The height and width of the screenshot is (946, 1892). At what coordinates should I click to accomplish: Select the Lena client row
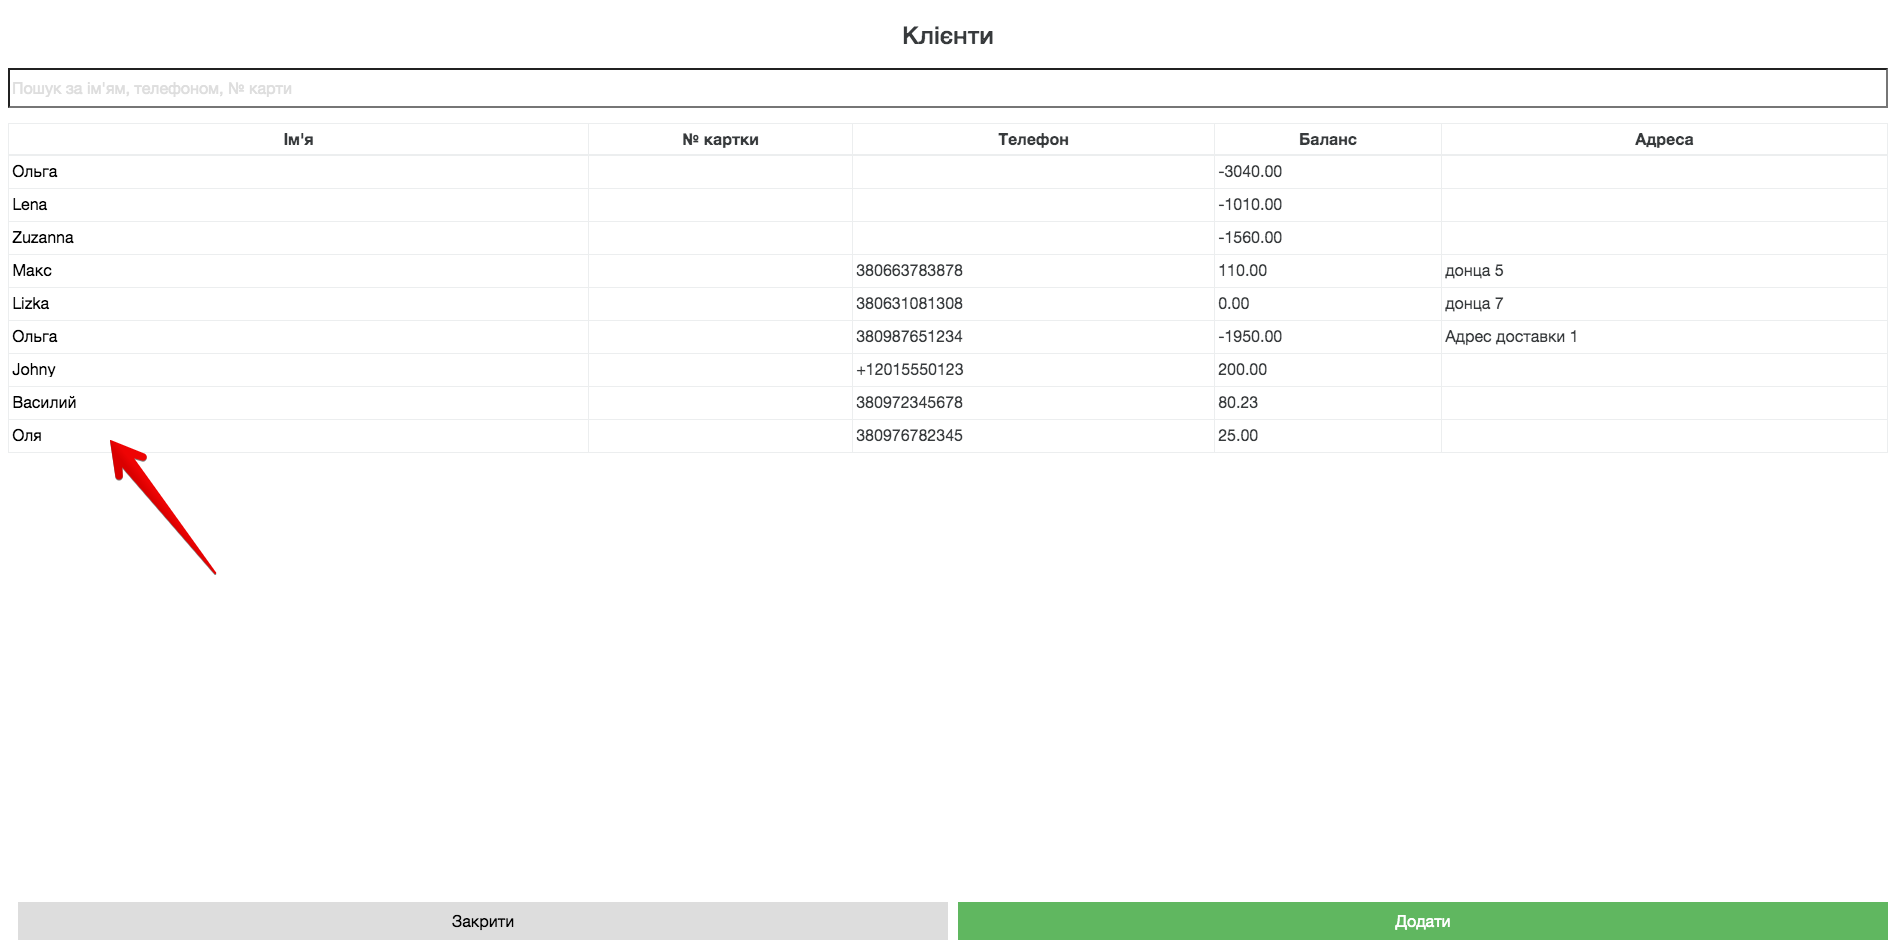click(30, 205)
